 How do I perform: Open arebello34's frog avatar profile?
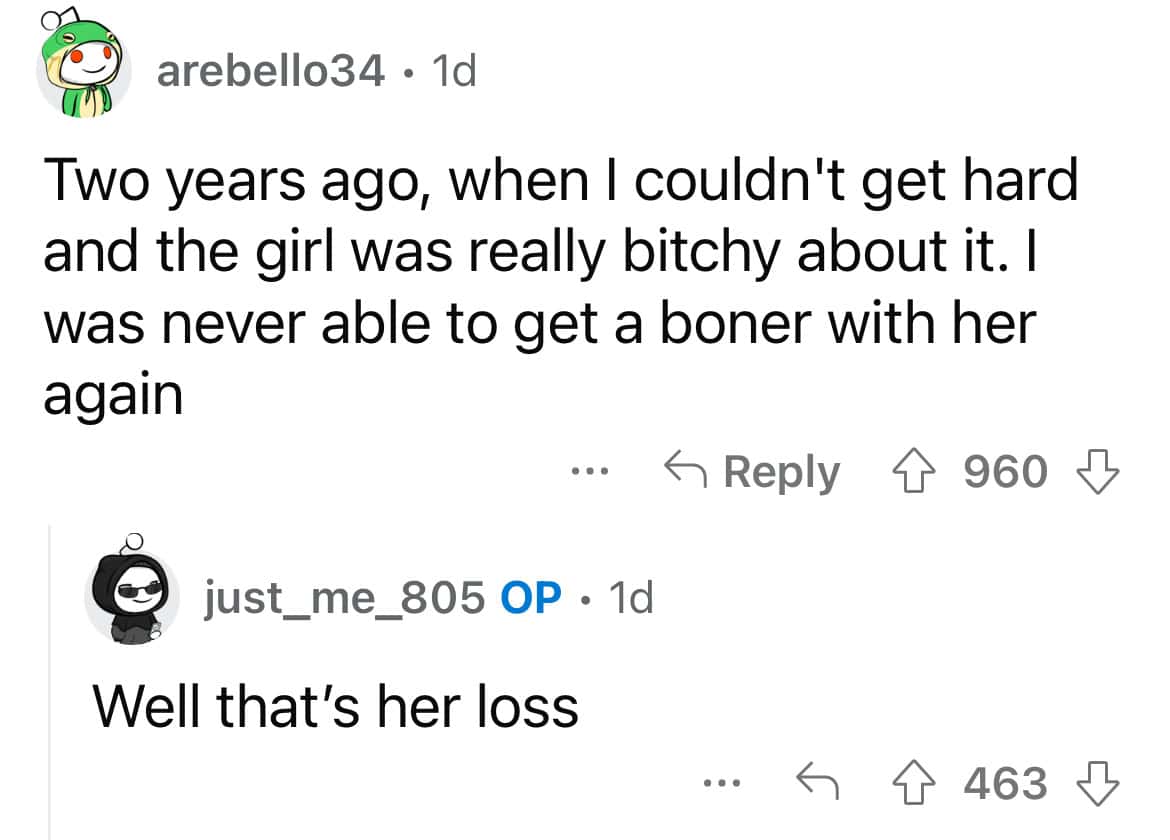(82, 70)
